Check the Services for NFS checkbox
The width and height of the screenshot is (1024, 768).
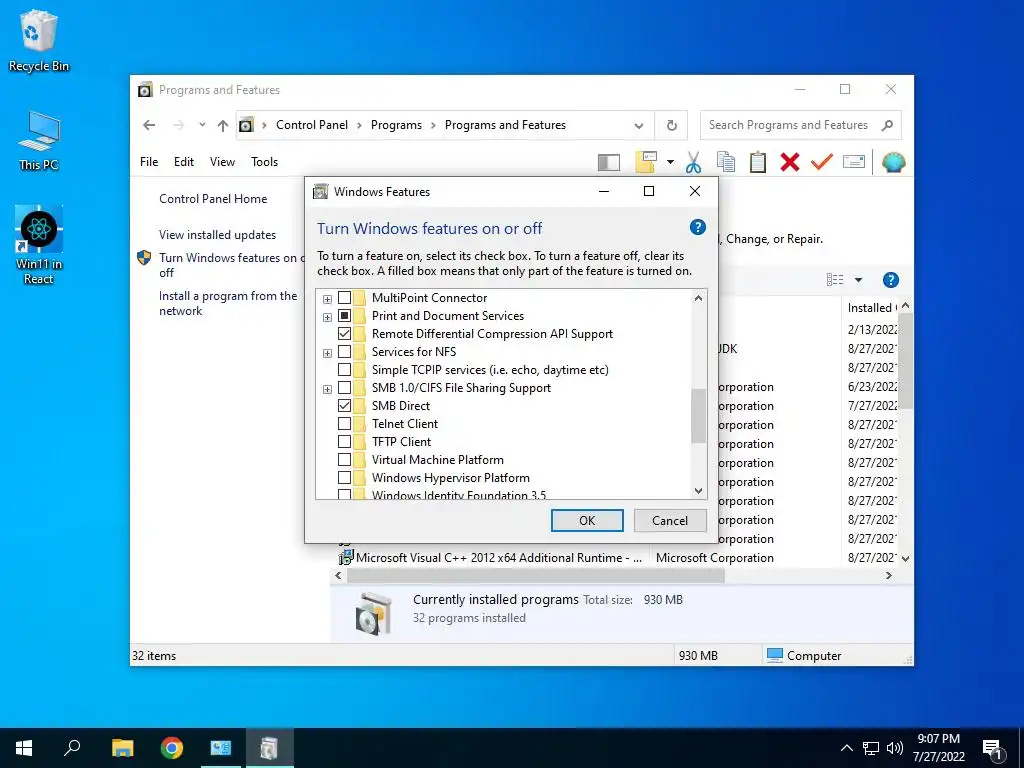pyautogui.click(x=344, y=352)
